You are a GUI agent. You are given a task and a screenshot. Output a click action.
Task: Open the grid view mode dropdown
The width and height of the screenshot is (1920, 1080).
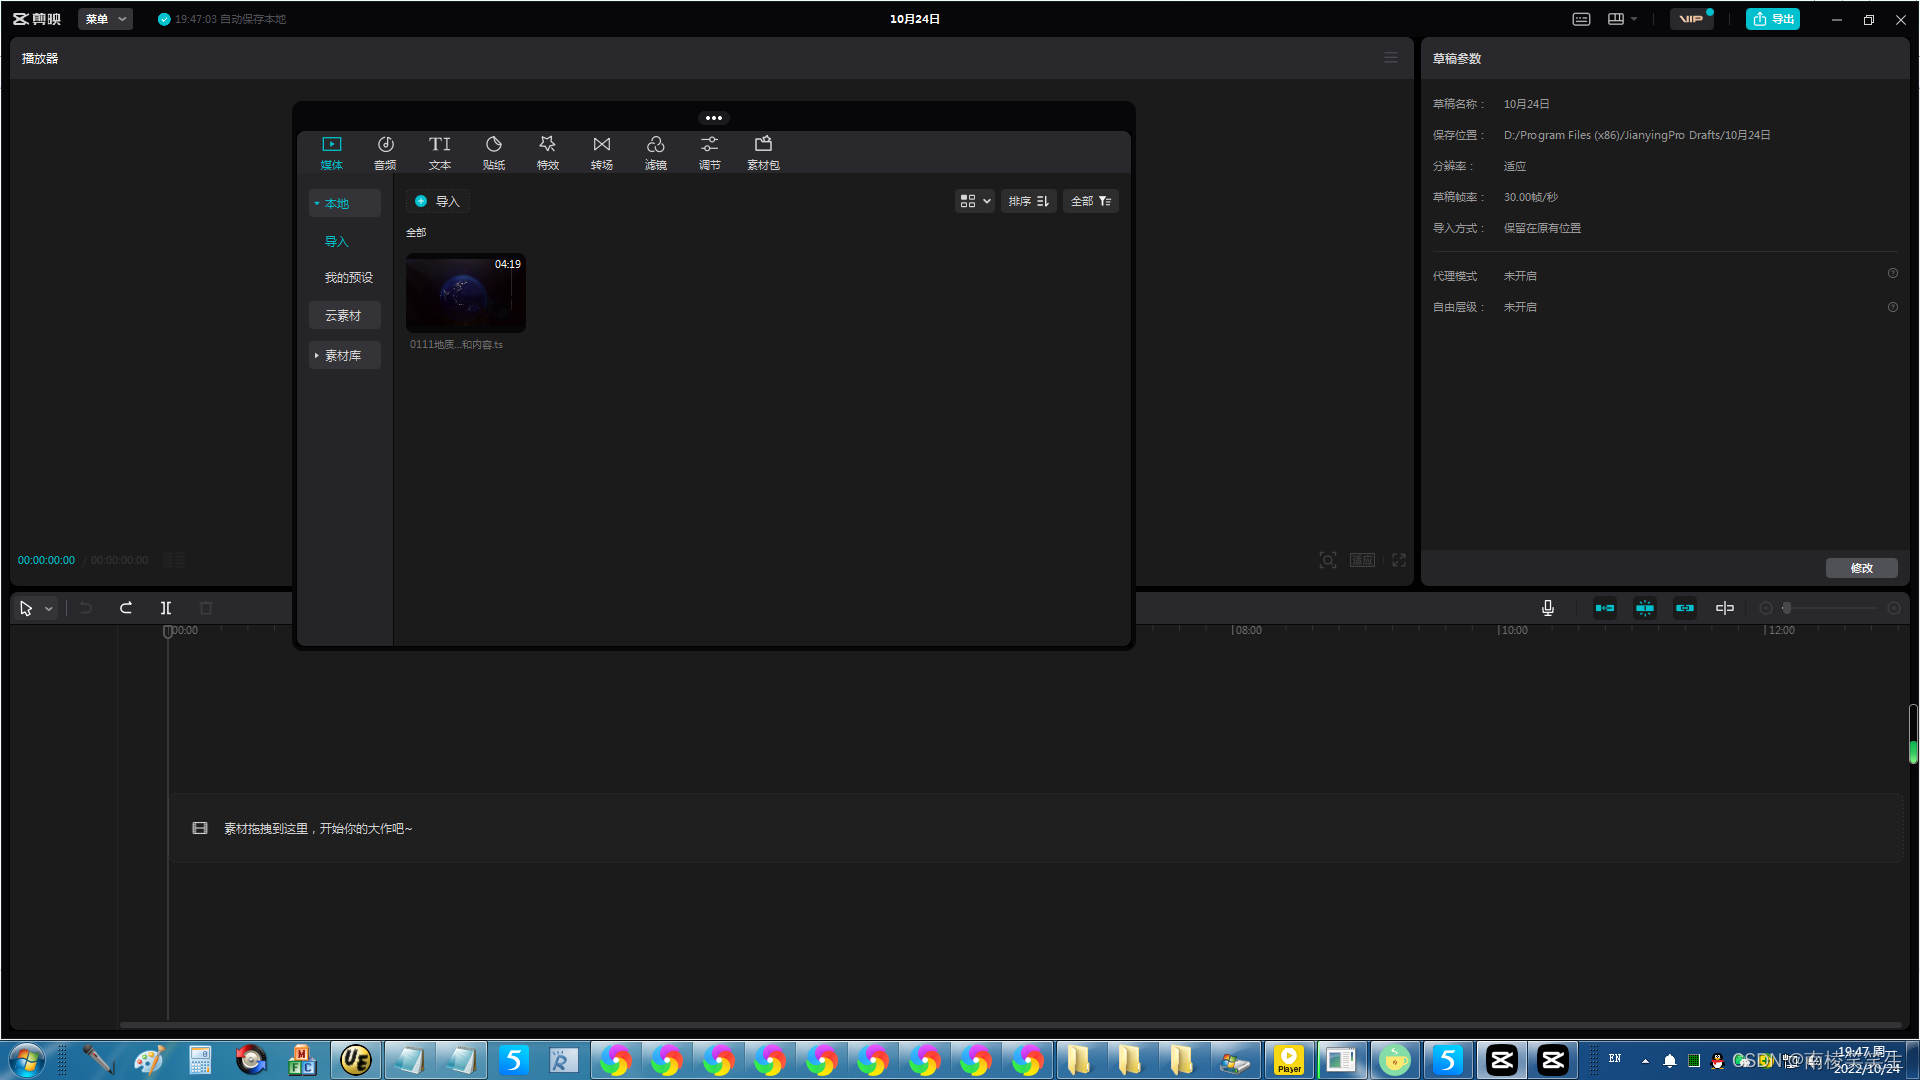pos(974,201)
